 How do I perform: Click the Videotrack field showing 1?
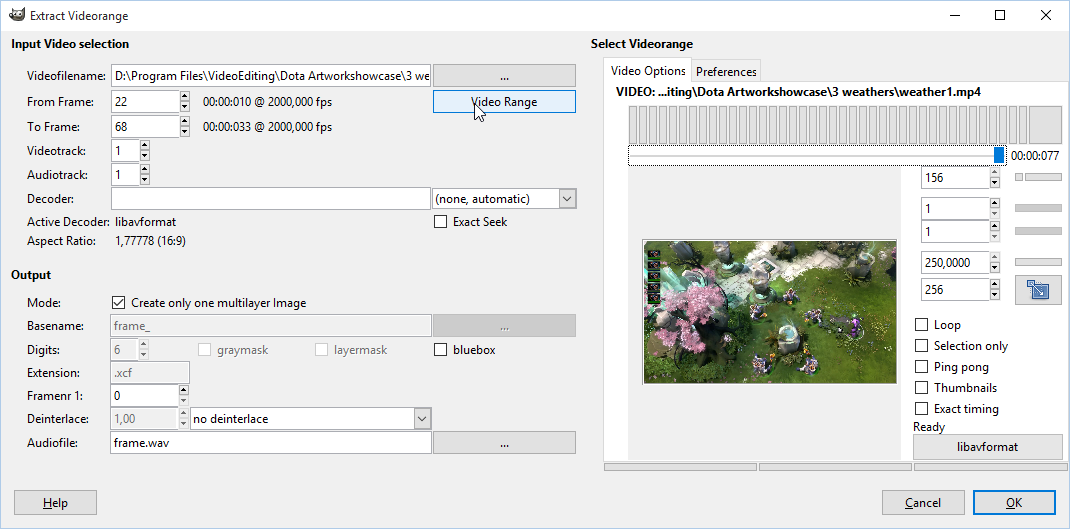tap(125, 151)
